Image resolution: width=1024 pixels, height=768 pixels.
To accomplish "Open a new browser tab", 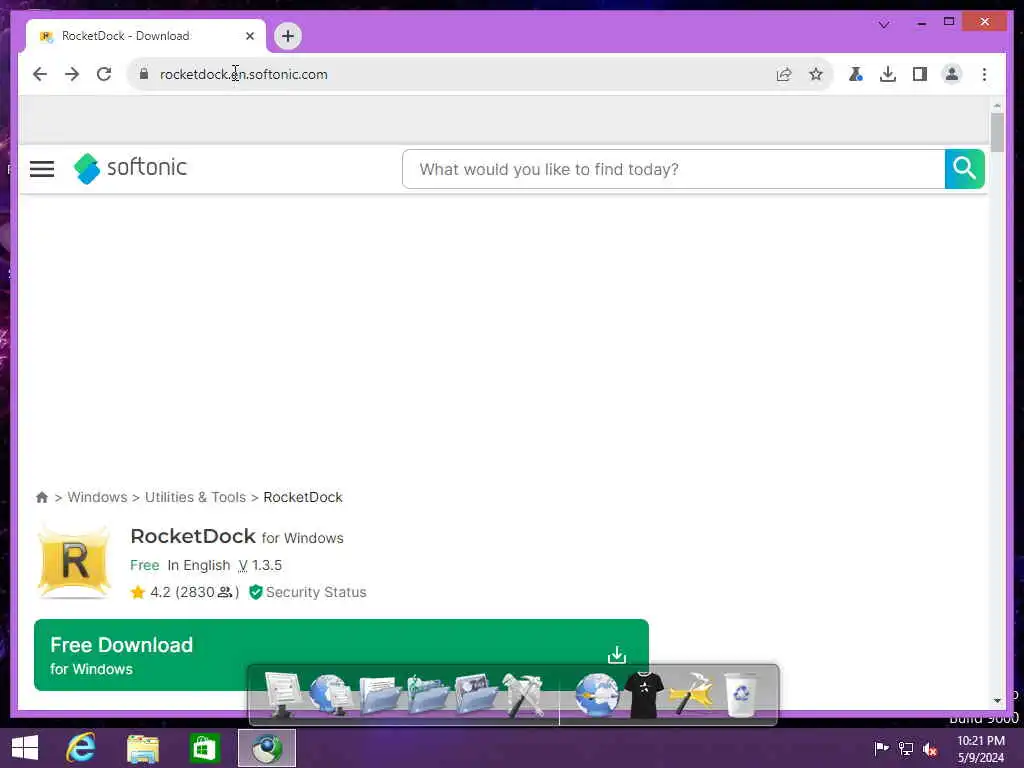I will pyautogui.click(x=288, y=36).
